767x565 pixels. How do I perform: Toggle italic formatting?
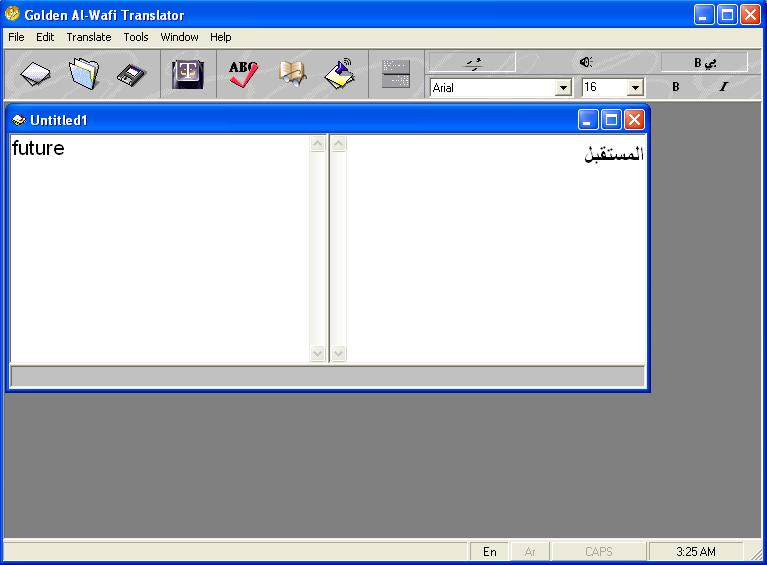point(723,87)
